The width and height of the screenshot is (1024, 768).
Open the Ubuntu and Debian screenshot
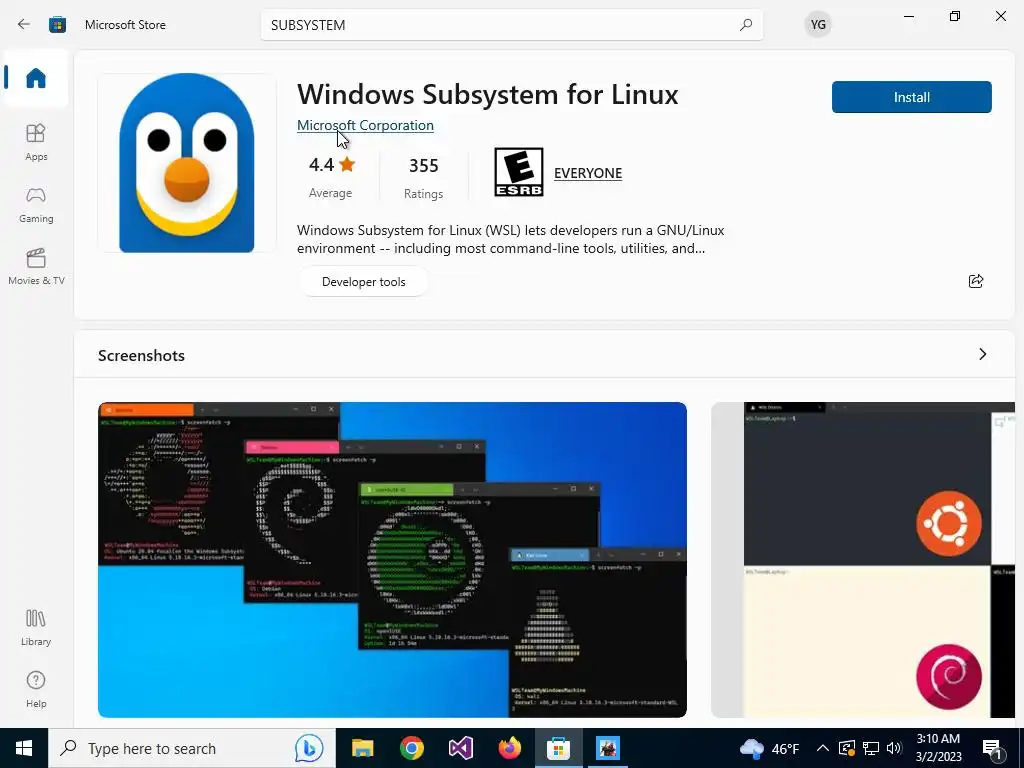863,560
